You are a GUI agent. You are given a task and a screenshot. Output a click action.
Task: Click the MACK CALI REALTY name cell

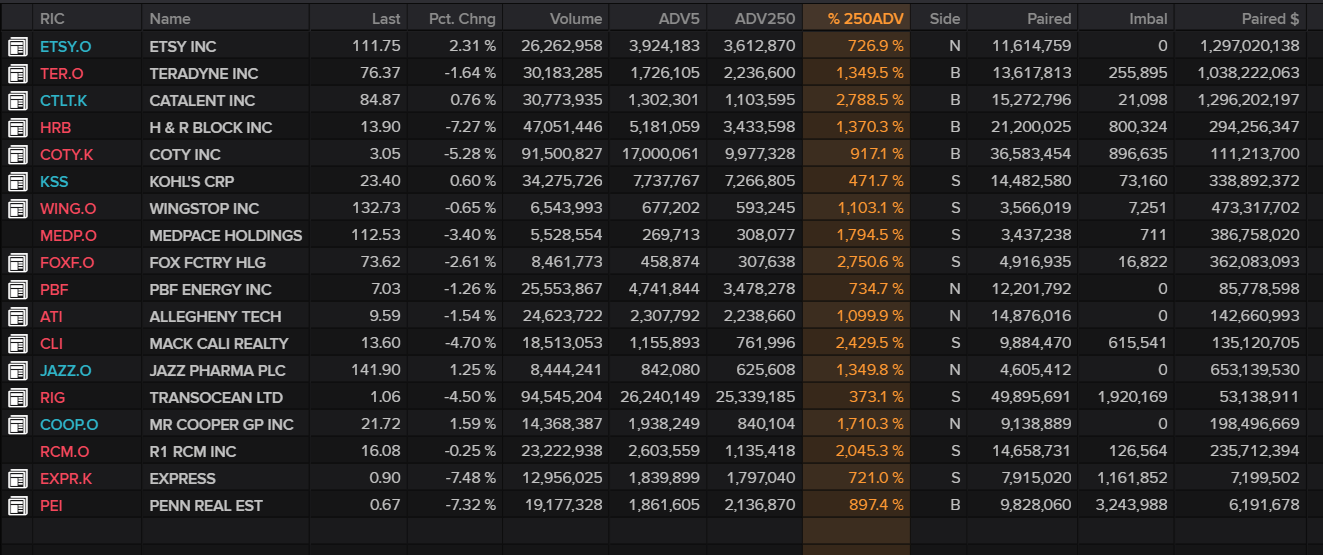(x=219, y=343)
